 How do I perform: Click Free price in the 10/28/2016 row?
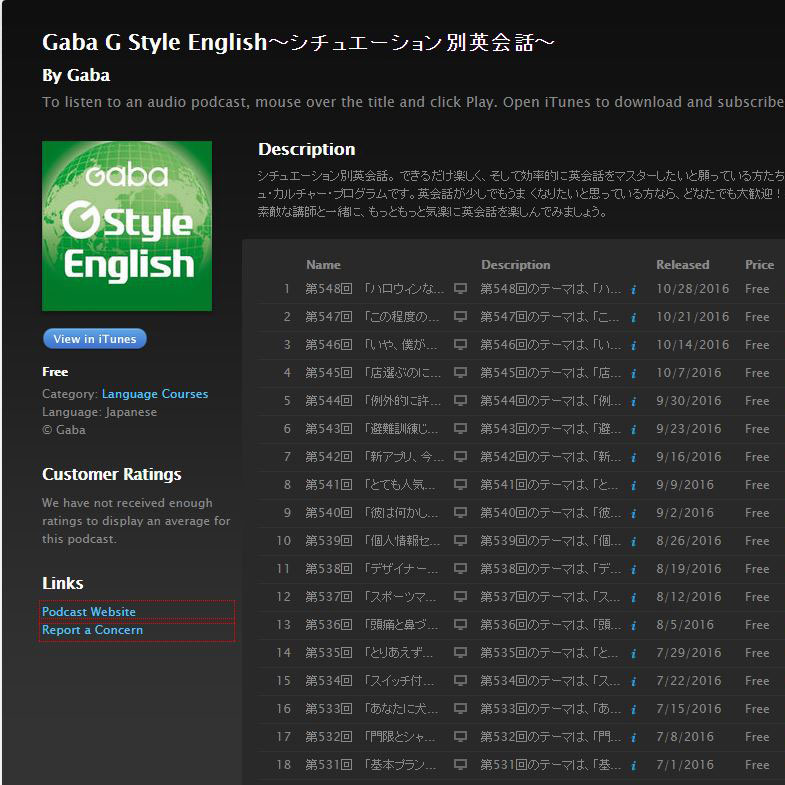pyautogui.click(x=757, y=289)
